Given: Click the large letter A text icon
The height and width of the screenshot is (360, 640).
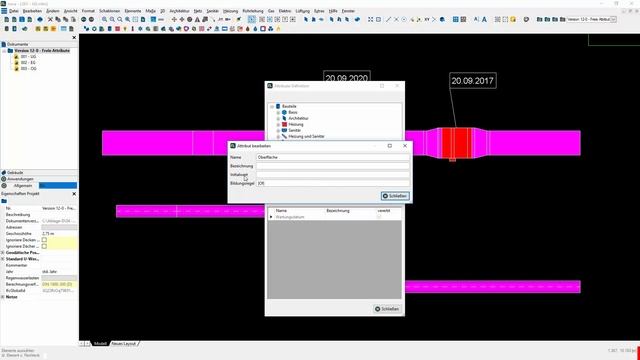Looking at the screenshot, I should [x=484, y=19].
